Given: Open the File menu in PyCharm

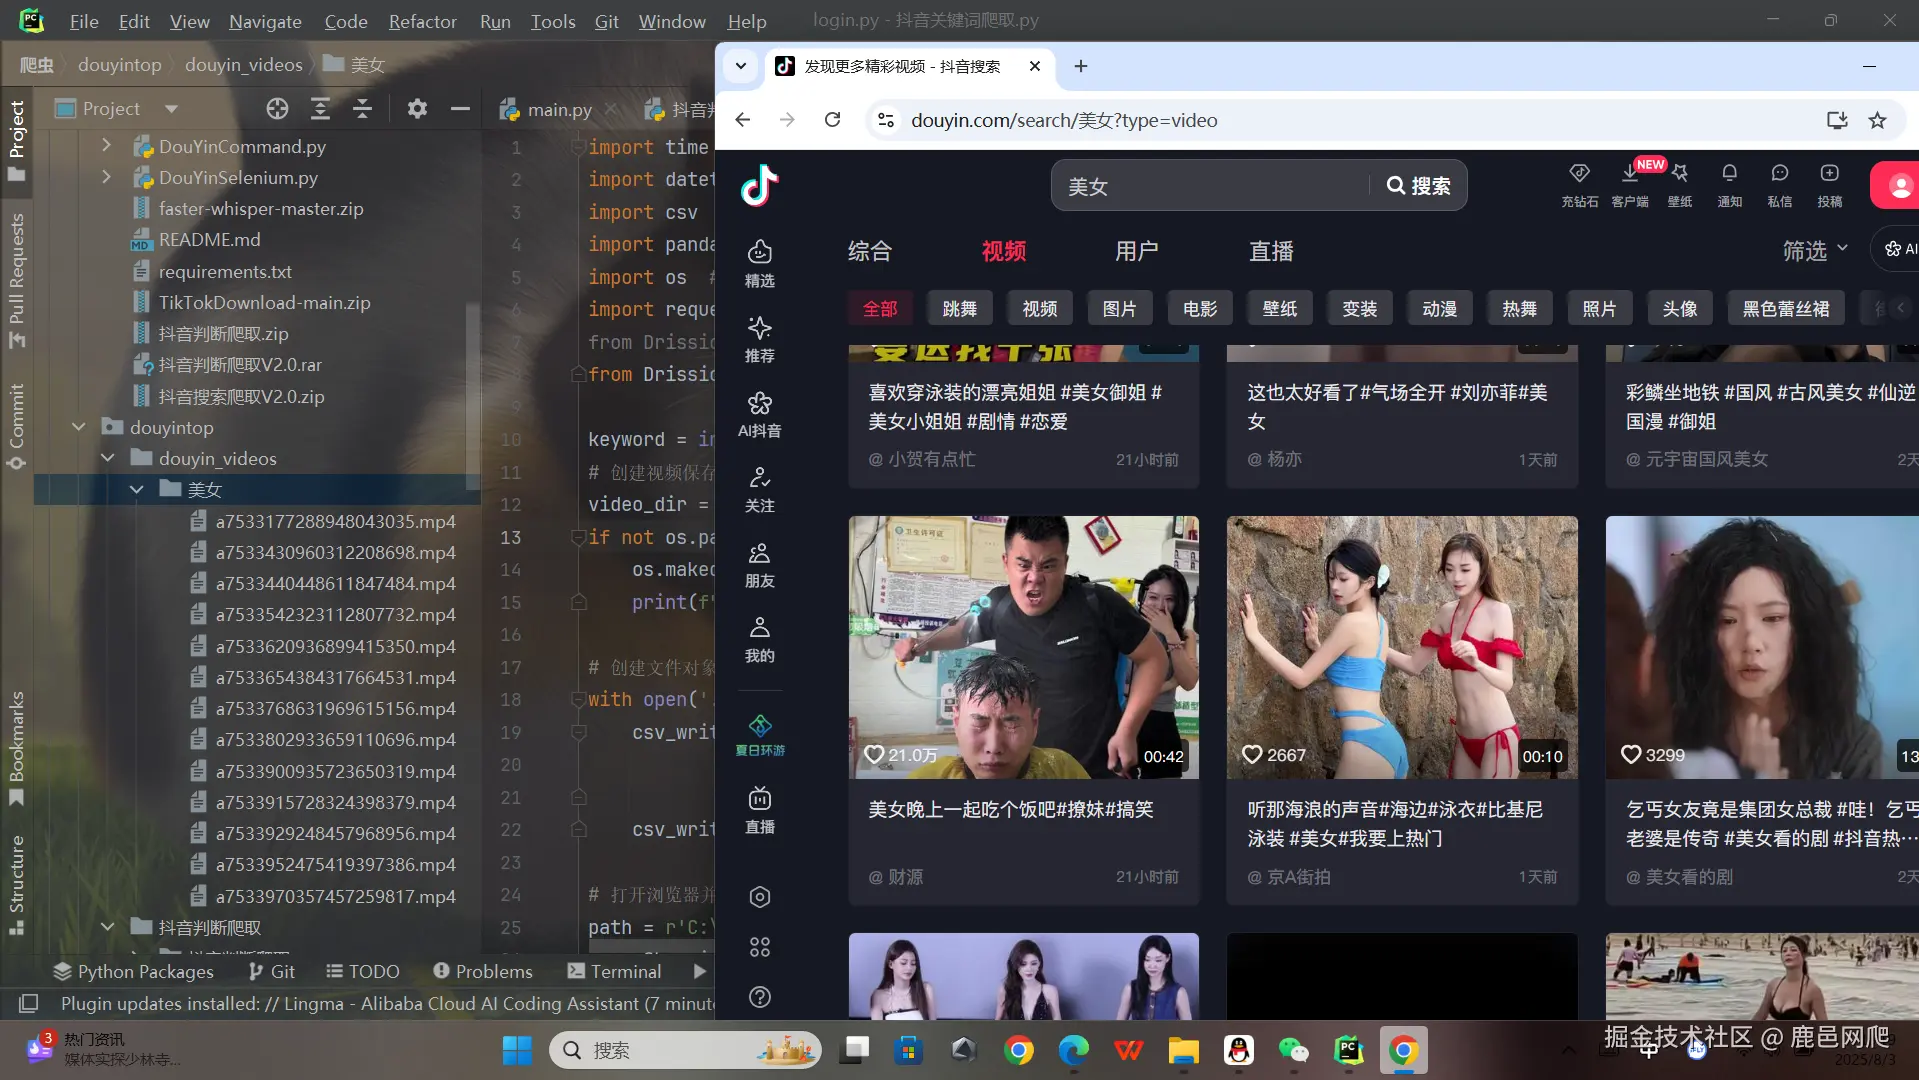Looking at the screenshot, I should (84, 21).
